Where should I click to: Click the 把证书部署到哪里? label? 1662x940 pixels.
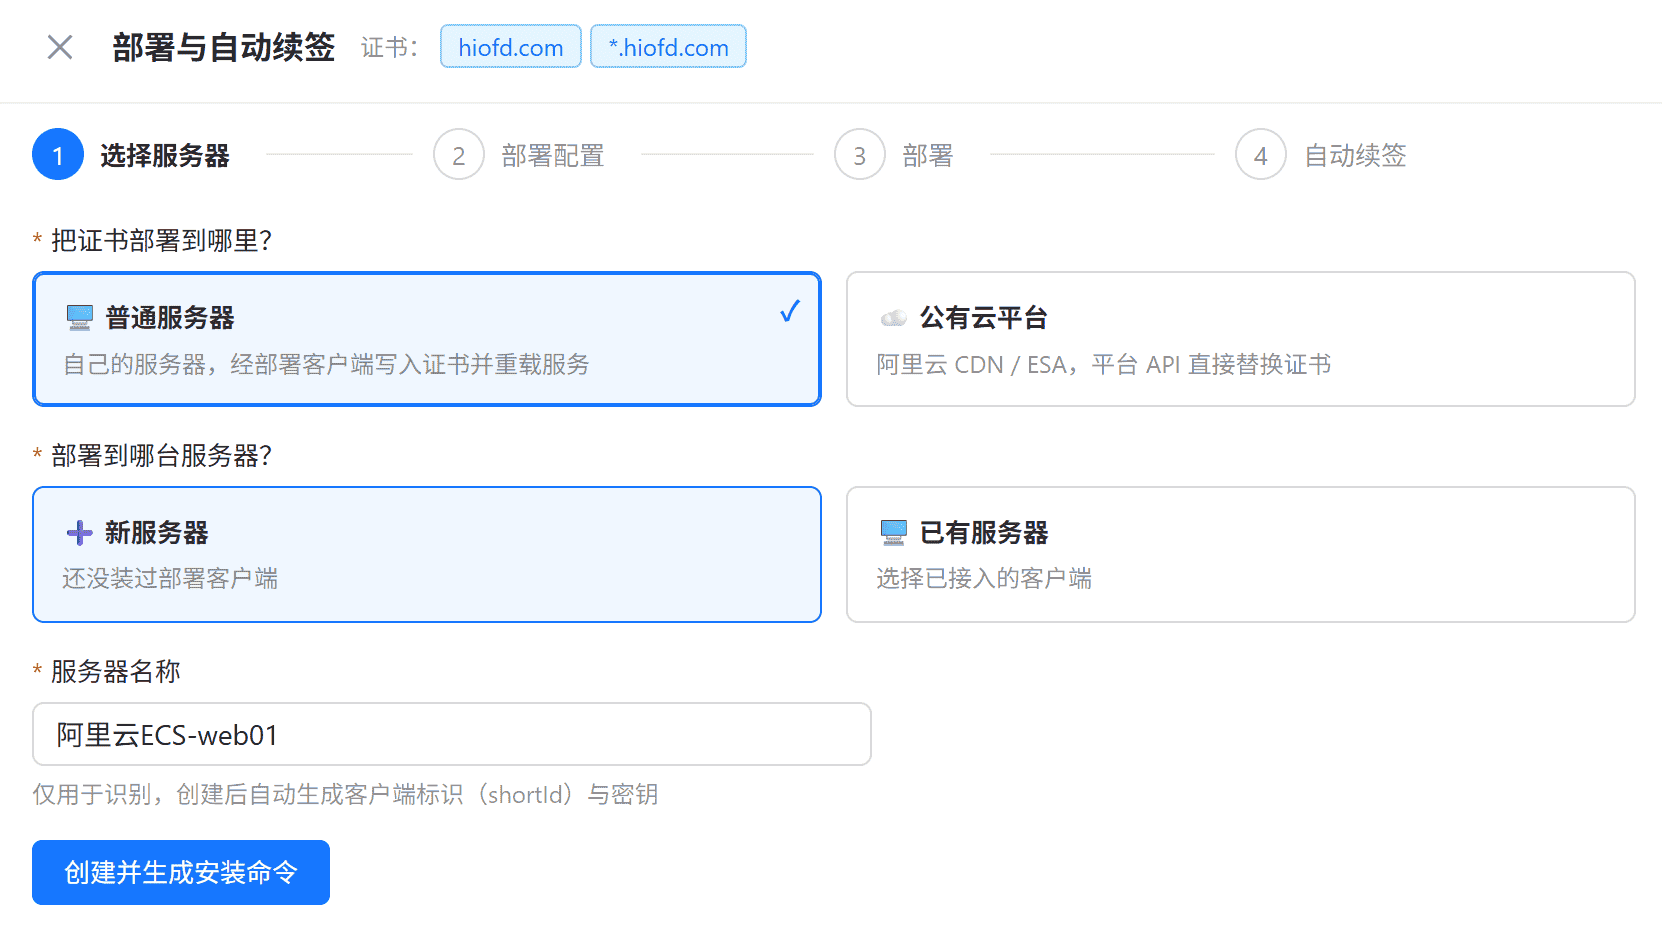pyautogui.click(x=161, y=241)
